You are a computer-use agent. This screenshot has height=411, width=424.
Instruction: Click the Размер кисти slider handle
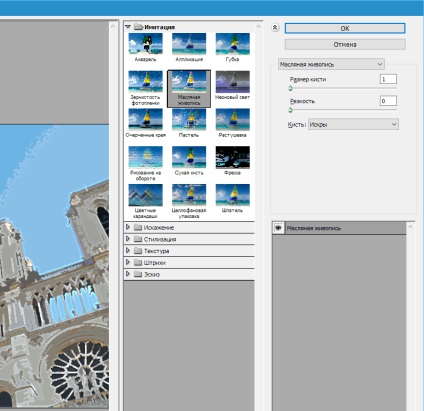click(x=290, y=88)
